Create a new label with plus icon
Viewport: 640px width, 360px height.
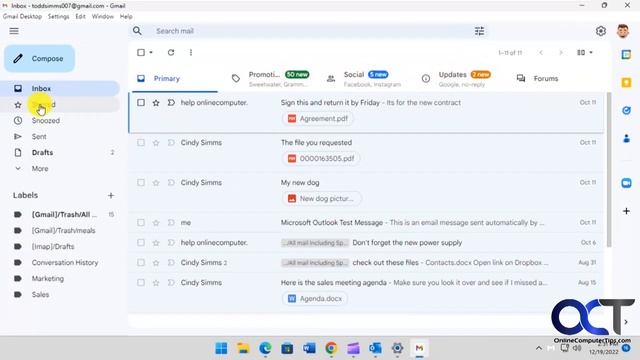tap(111, 196)
